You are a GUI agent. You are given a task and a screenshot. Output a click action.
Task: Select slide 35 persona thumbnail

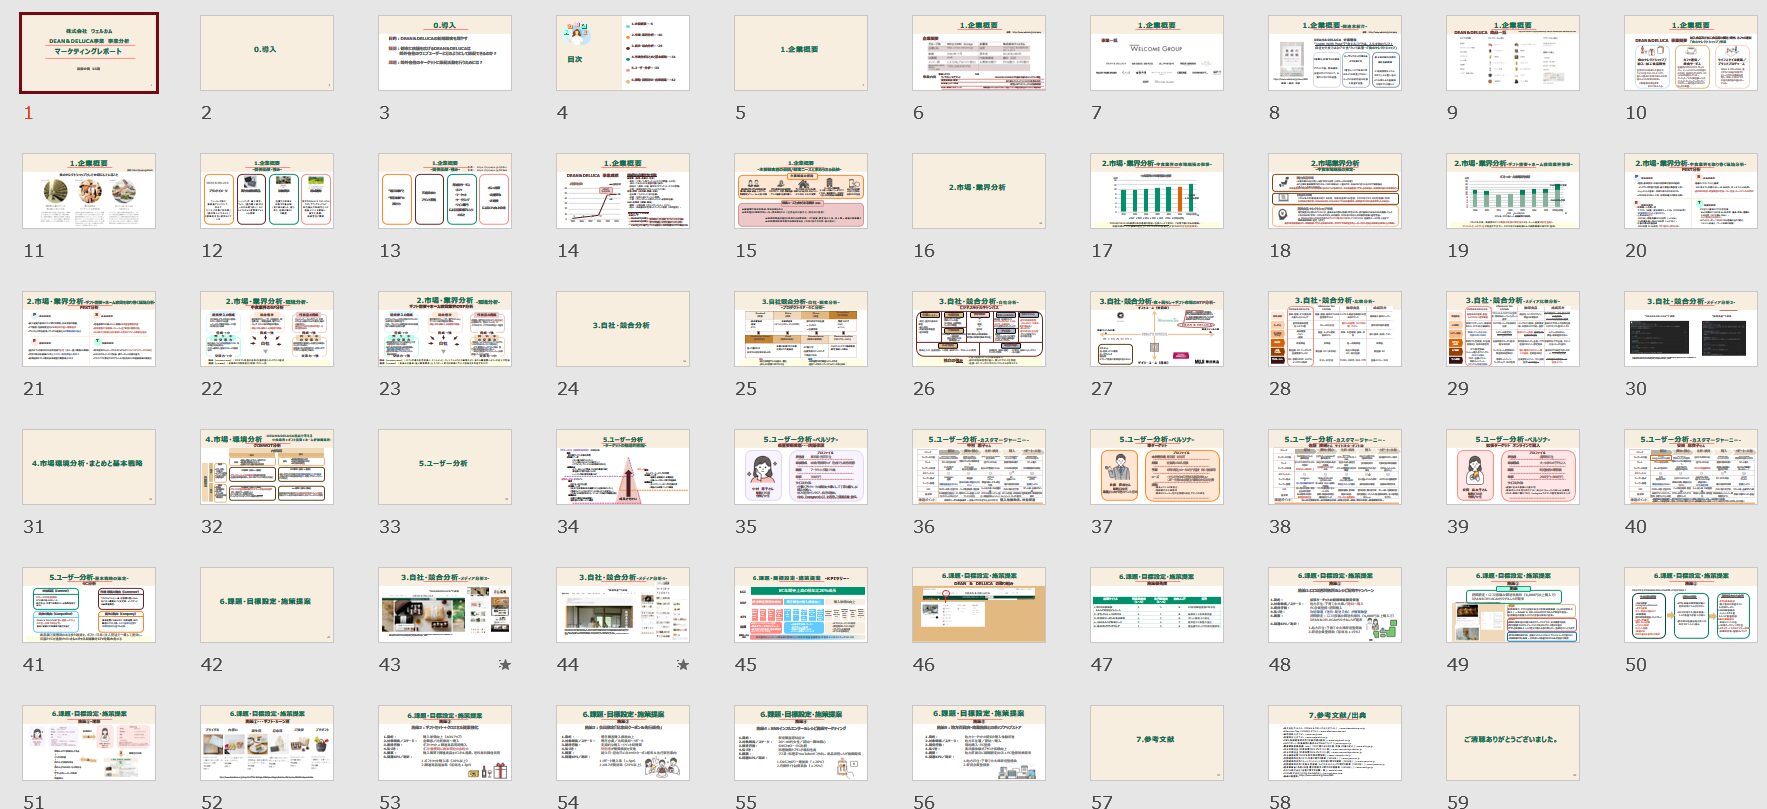[801, 467]
